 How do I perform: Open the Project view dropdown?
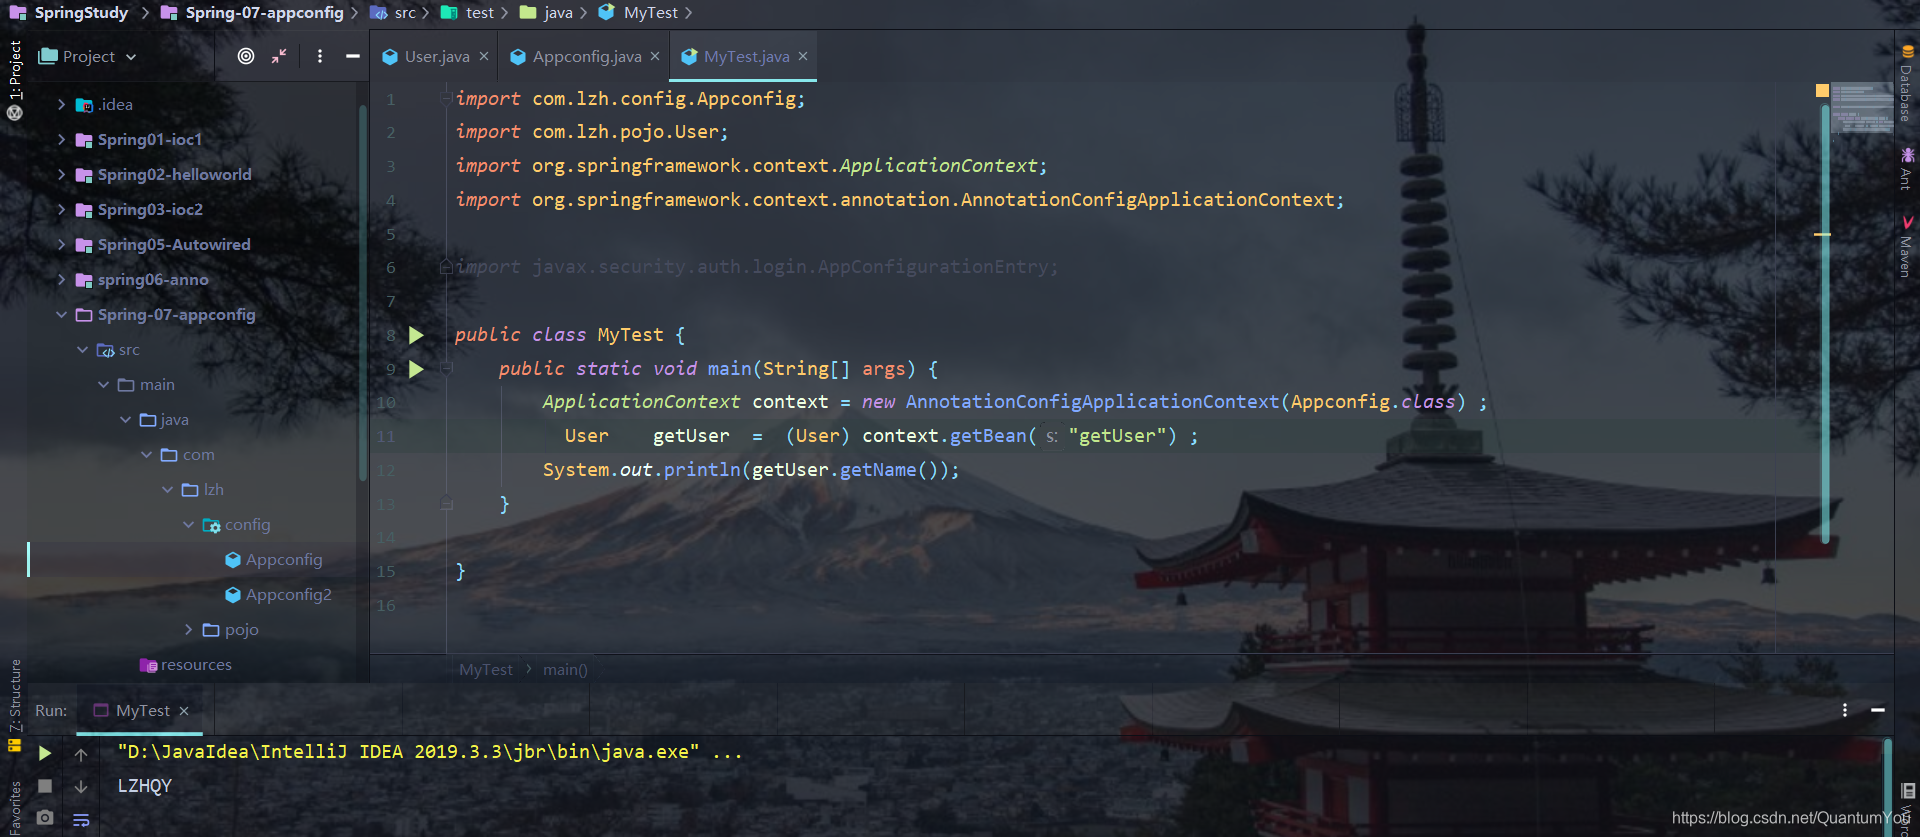coord(87,56)
